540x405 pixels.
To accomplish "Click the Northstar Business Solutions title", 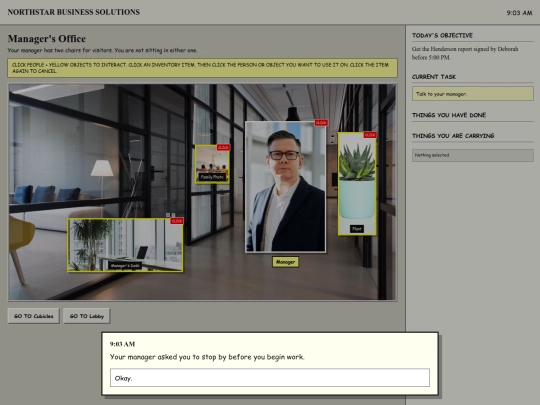I will 74,12.
